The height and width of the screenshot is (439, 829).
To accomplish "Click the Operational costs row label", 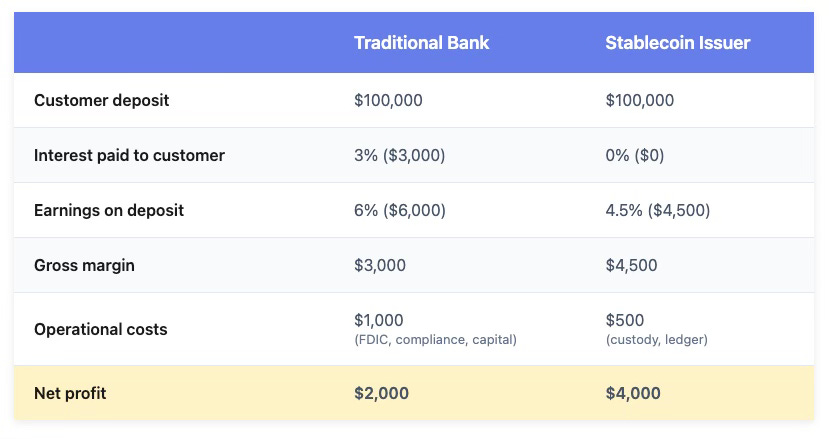I will [100, 329].
